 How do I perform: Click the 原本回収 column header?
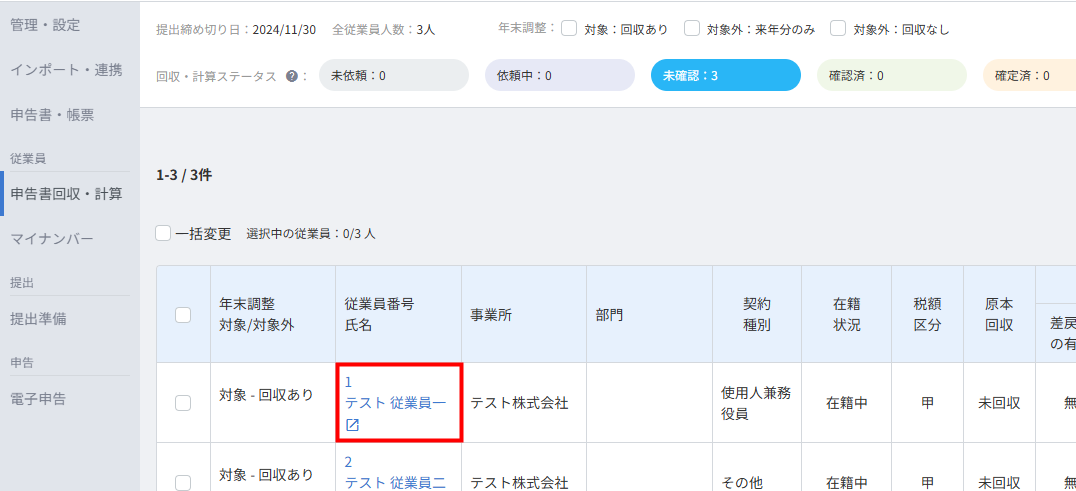[999, 315]
